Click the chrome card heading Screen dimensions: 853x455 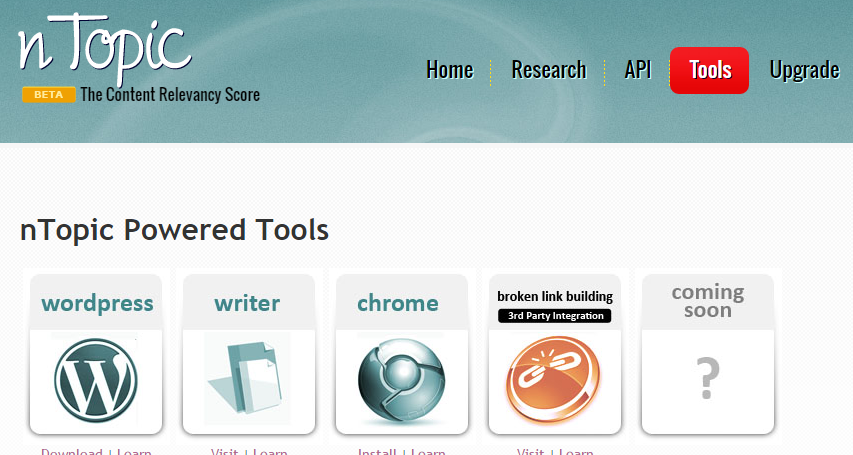398,304
